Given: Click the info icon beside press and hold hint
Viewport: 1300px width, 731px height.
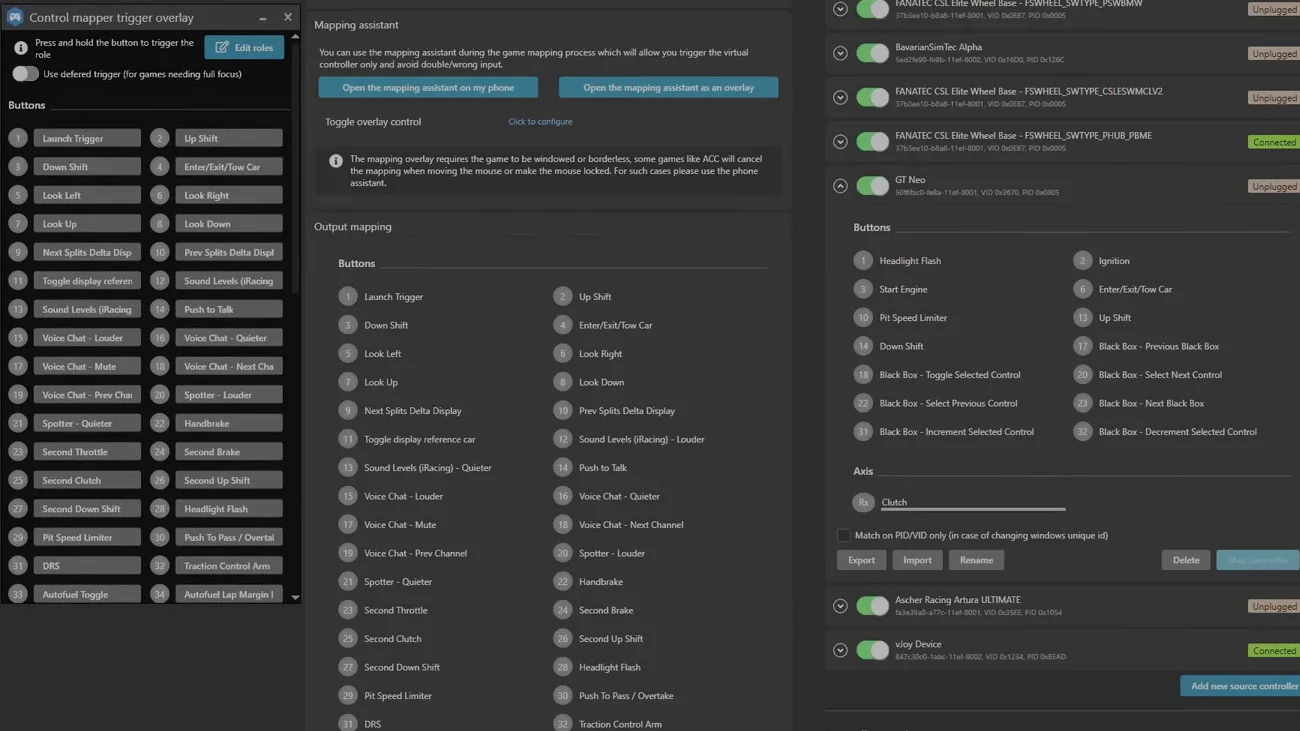Looking at the screenshot, I should click(20, 48).
